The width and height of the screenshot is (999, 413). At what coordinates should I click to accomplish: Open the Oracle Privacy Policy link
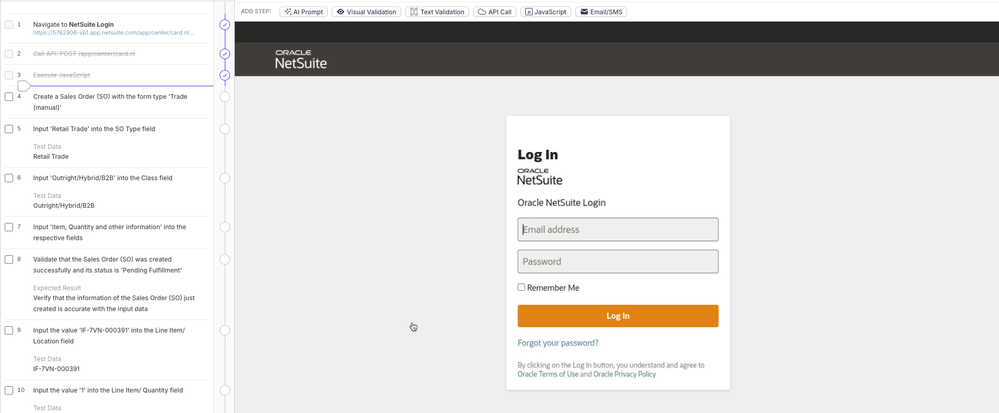[625, 374]
